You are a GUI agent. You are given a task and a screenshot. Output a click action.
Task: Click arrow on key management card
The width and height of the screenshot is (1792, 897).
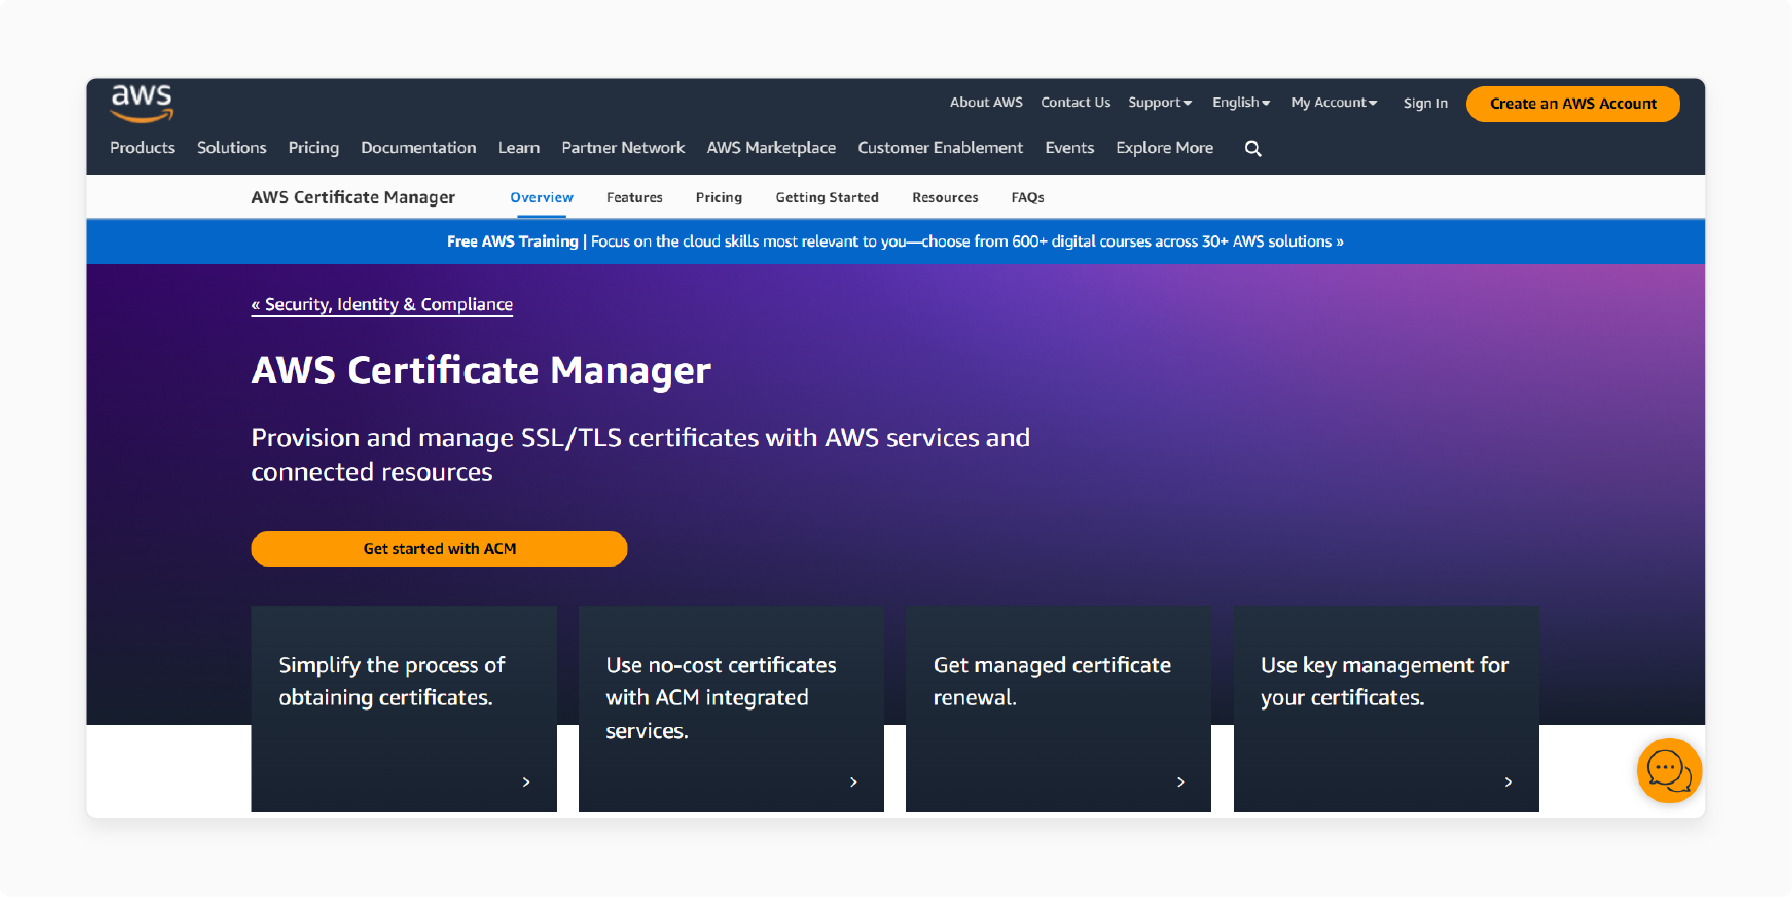coord(1508,782)
